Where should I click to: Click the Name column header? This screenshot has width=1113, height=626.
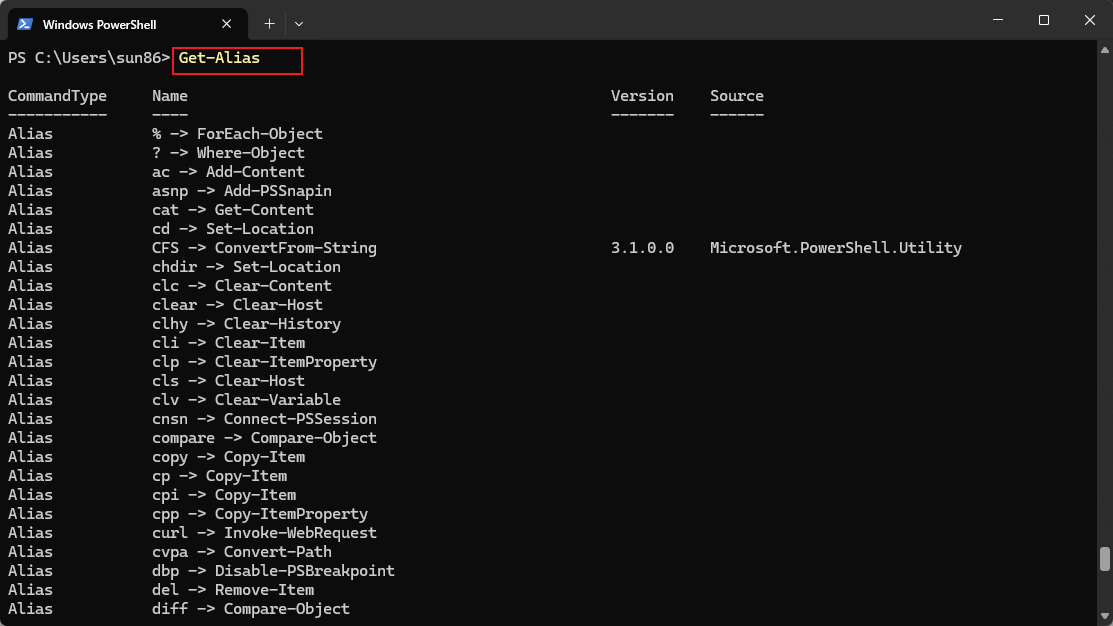point(169,95)
